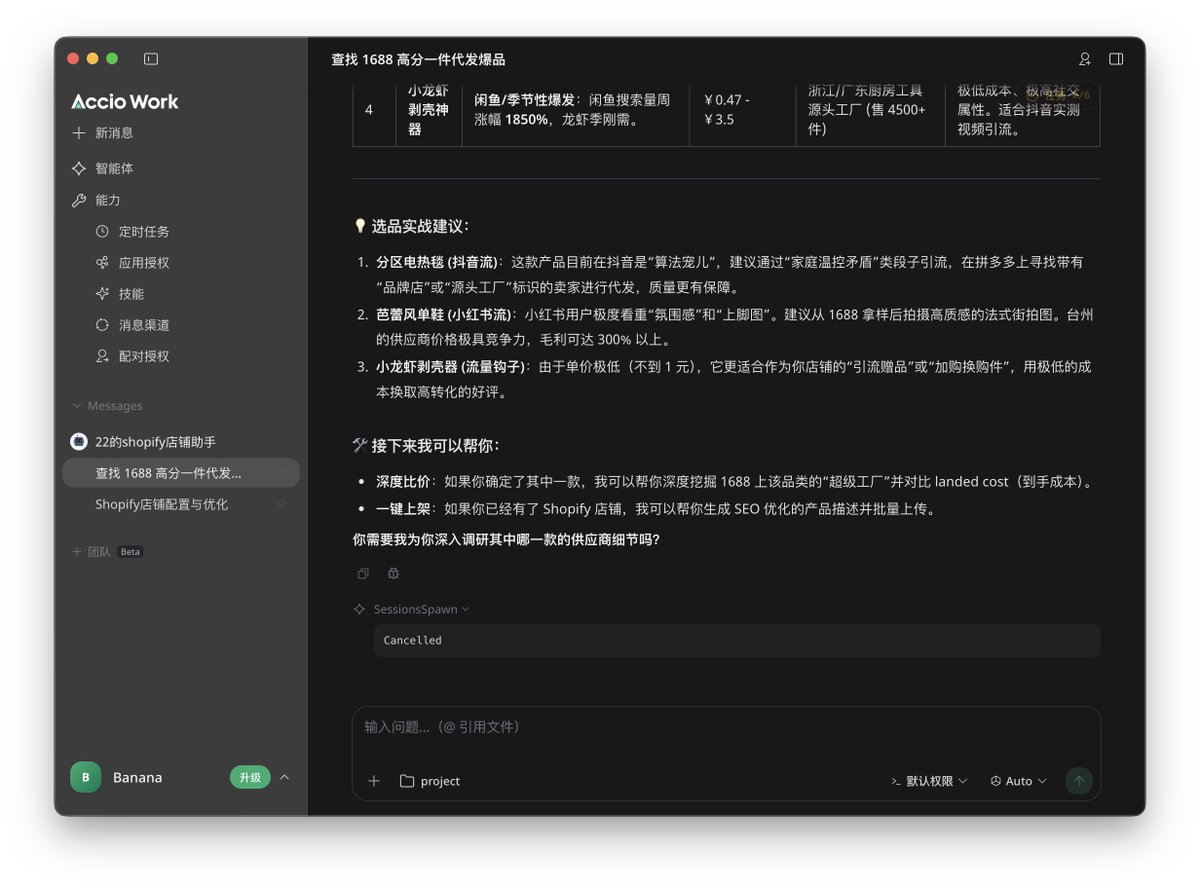Click the wrench icon beside 能力
The width and height of the screenshot is (1200, 888).
coord(79,200)
